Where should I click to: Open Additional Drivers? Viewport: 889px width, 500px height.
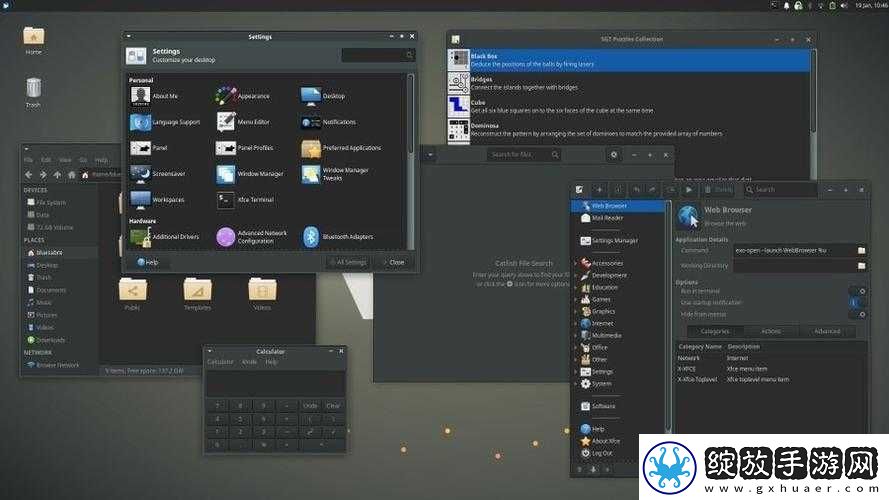tap(164, 236)
